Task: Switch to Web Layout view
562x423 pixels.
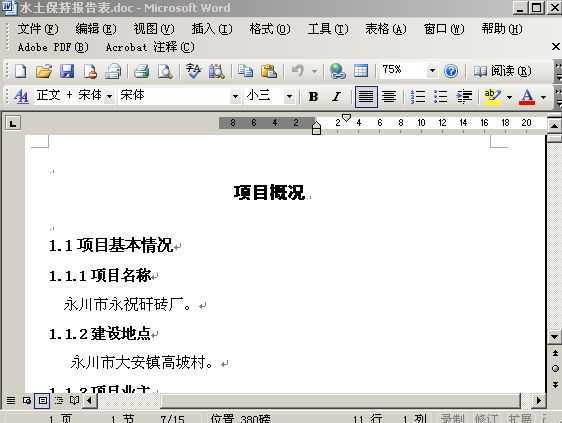Action: click(x=27, y=400)
